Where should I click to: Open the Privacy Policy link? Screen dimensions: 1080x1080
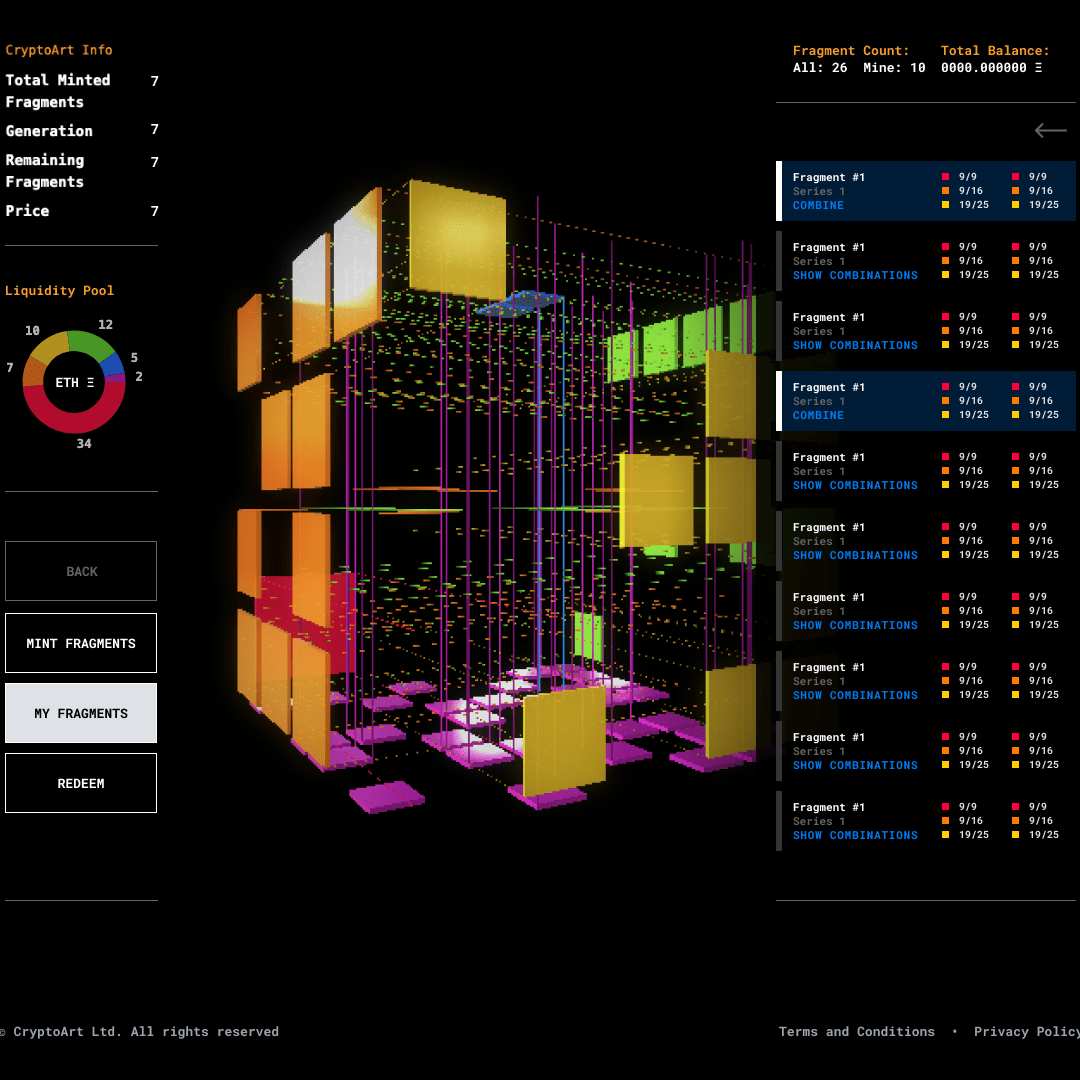1026,1031
